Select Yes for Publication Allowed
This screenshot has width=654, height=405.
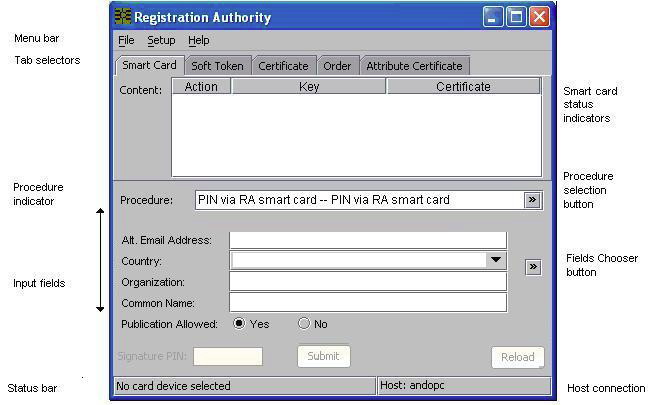[x=239, y=324]
